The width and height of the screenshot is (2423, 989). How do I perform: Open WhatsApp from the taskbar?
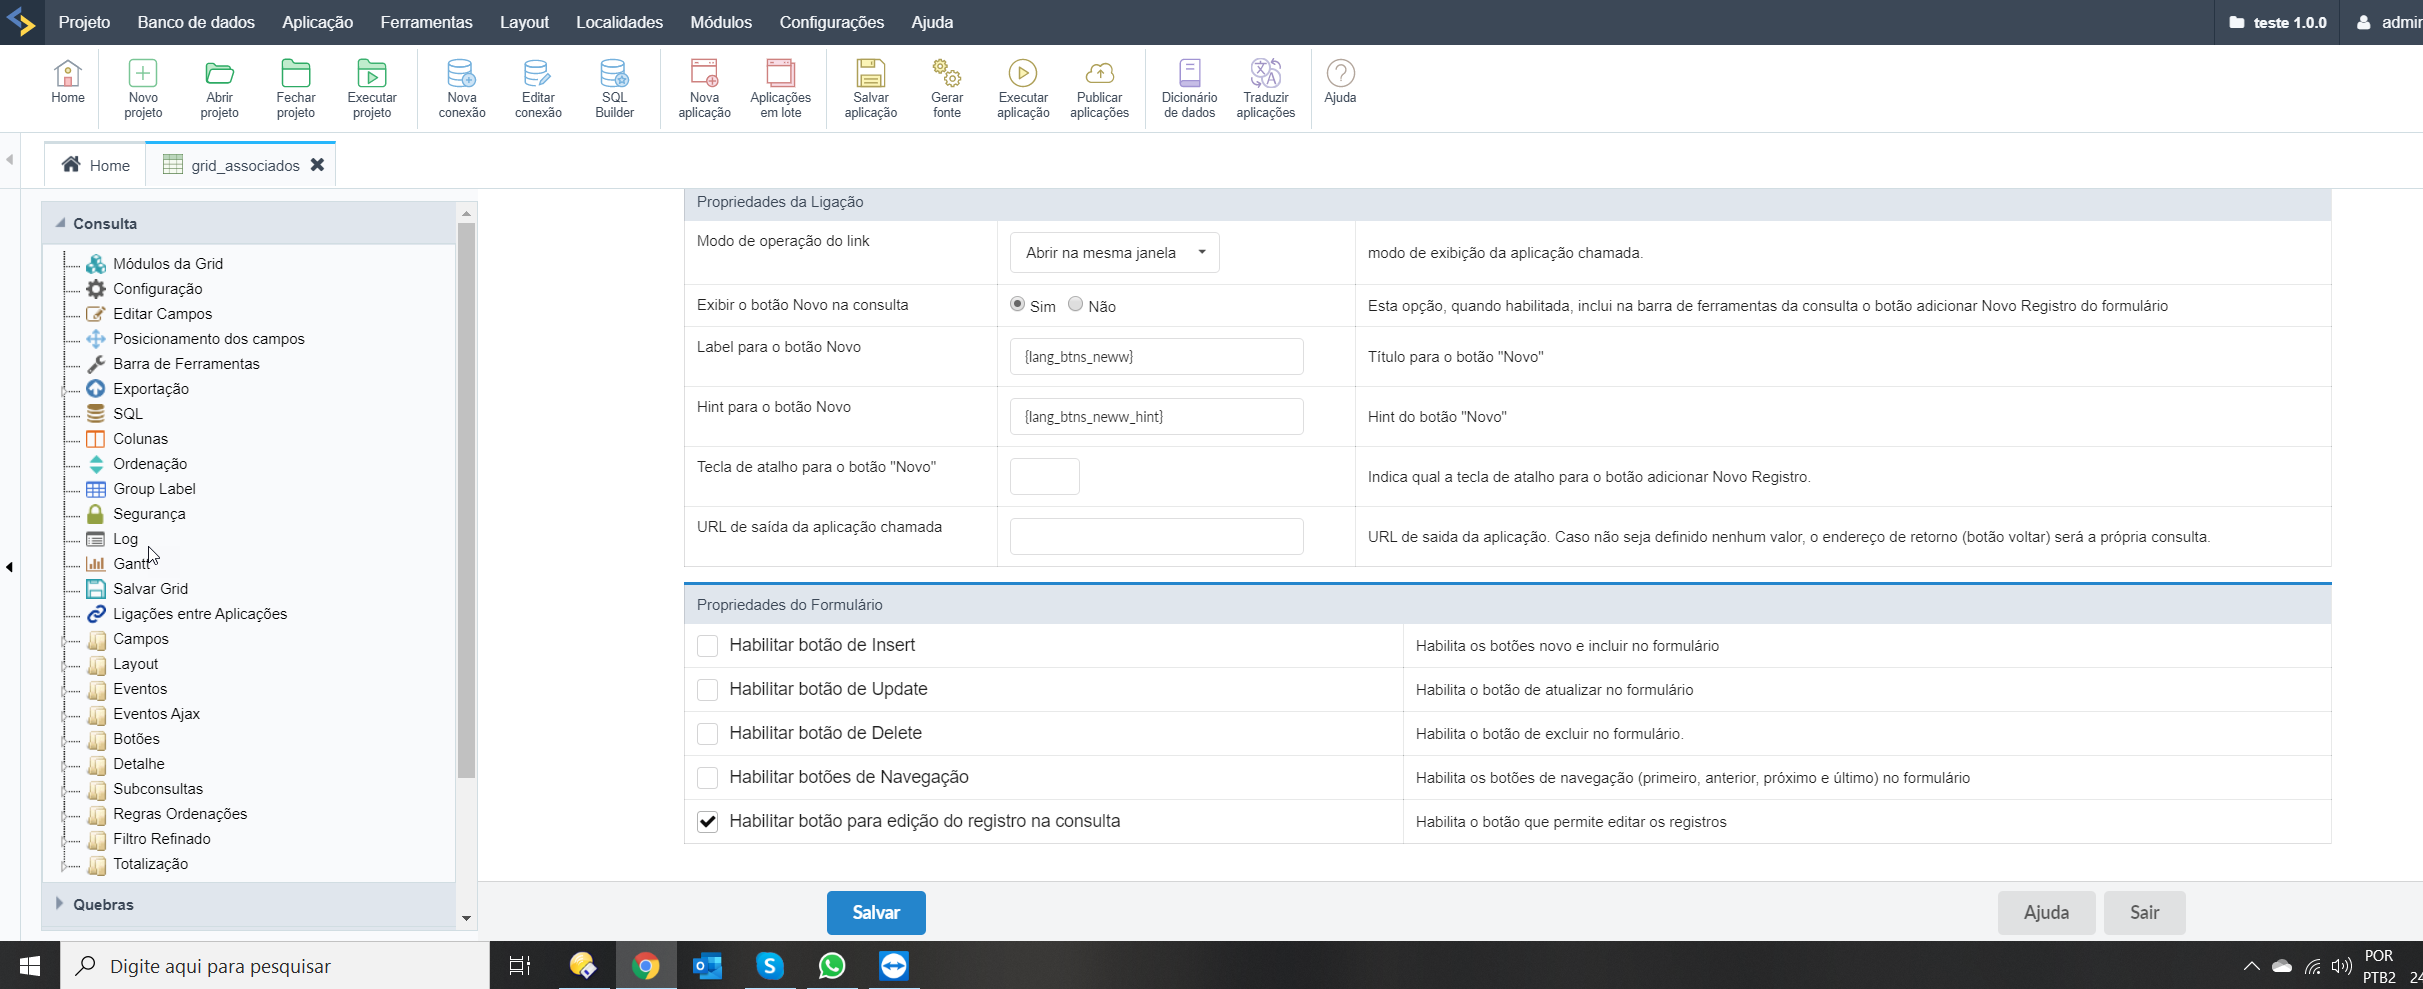pos(832,966)
